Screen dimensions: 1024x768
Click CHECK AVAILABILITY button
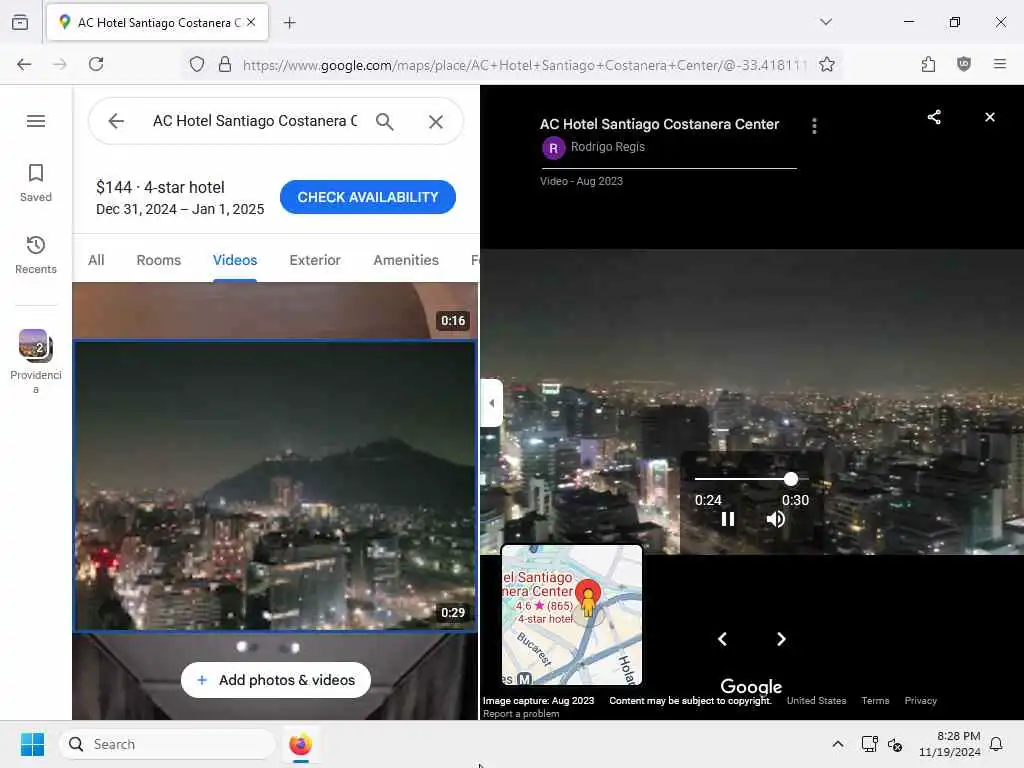click(368, 197)
